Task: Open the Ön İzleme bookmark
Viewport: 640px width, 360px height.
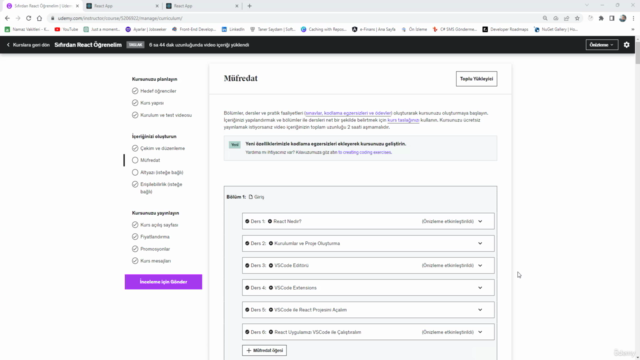Action: (x=414, y=29)
